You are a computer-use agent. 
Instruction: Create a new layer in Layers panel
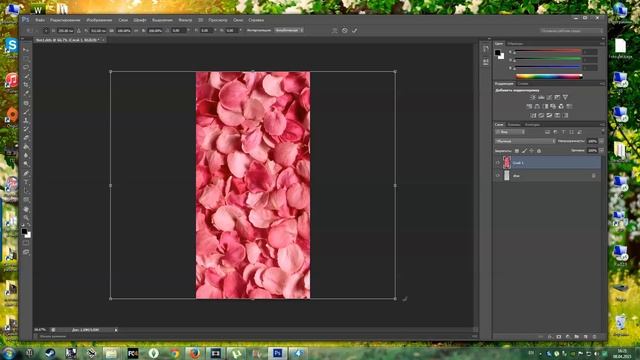(x=585, y=337)
